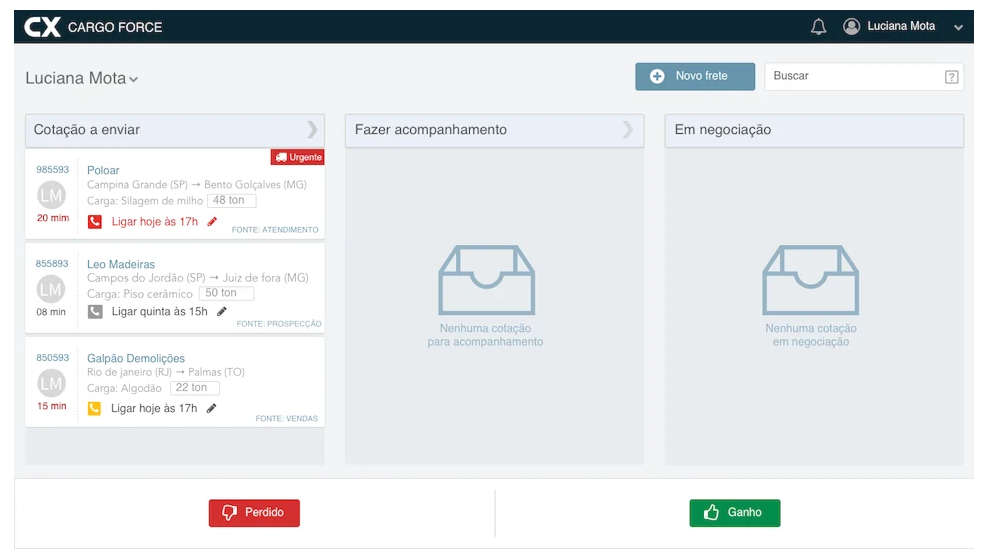Click the 08 min timer on Leo Madeiras card
Screen dimensions: 992x558
[51, 311]
